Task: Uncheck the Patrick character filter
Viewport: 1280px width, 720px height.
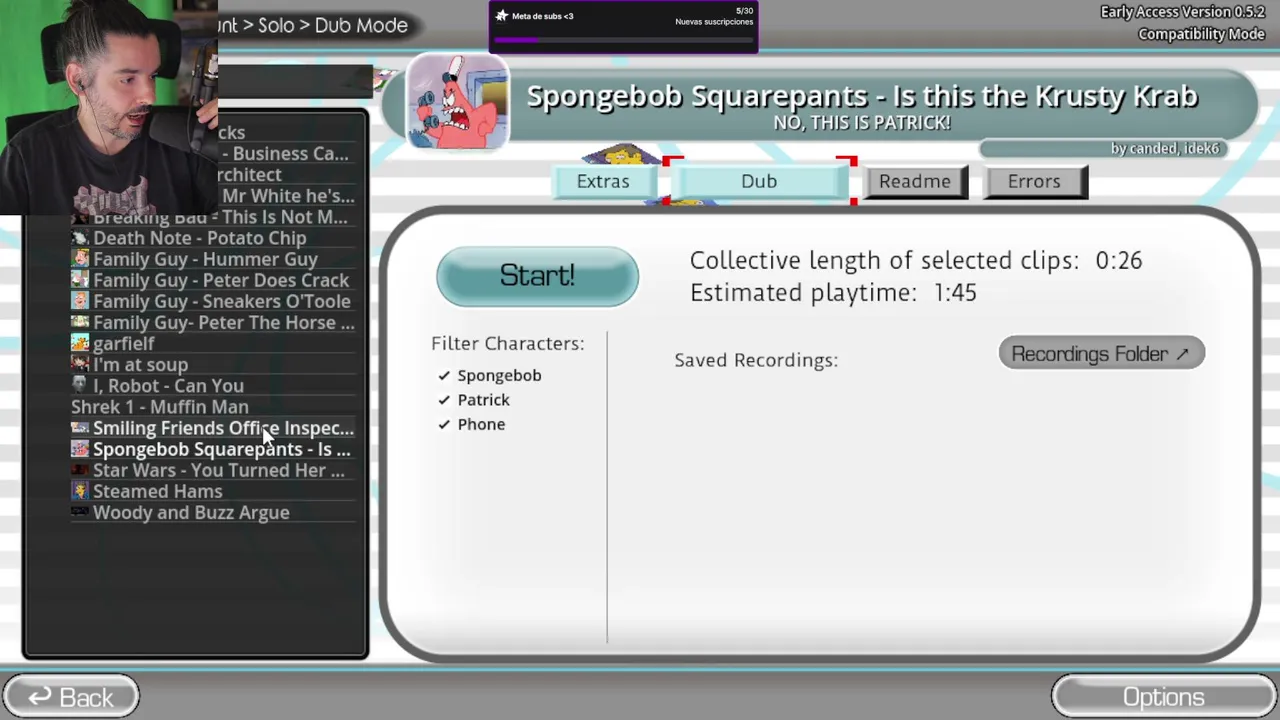Action: pyautogui.click(x=444, y=400)
